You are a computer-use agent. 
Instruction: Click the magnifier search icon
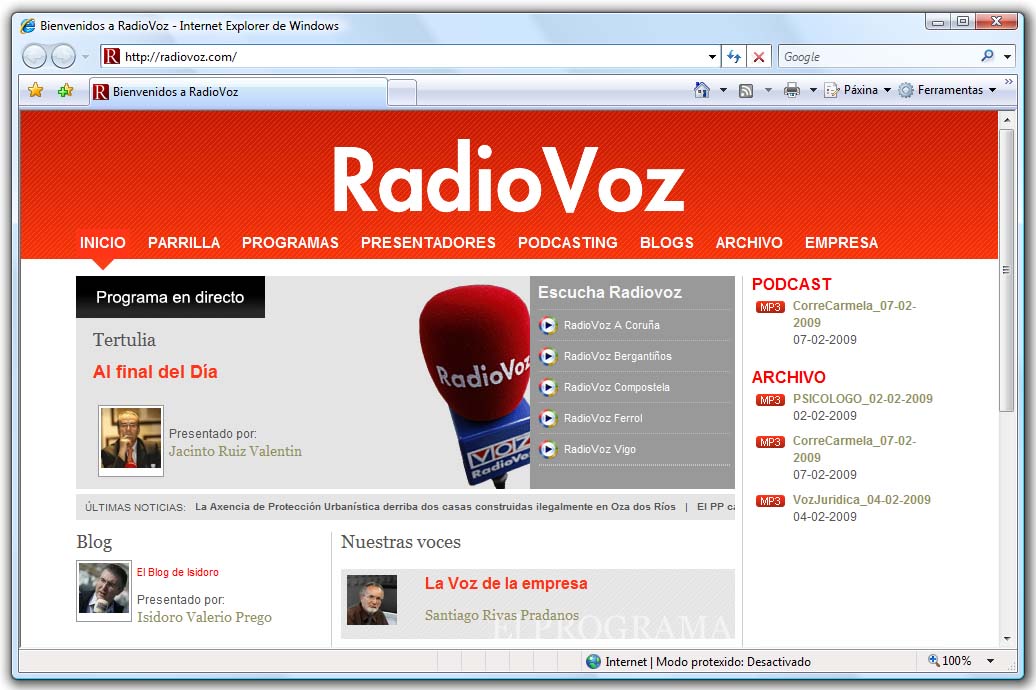987,56
